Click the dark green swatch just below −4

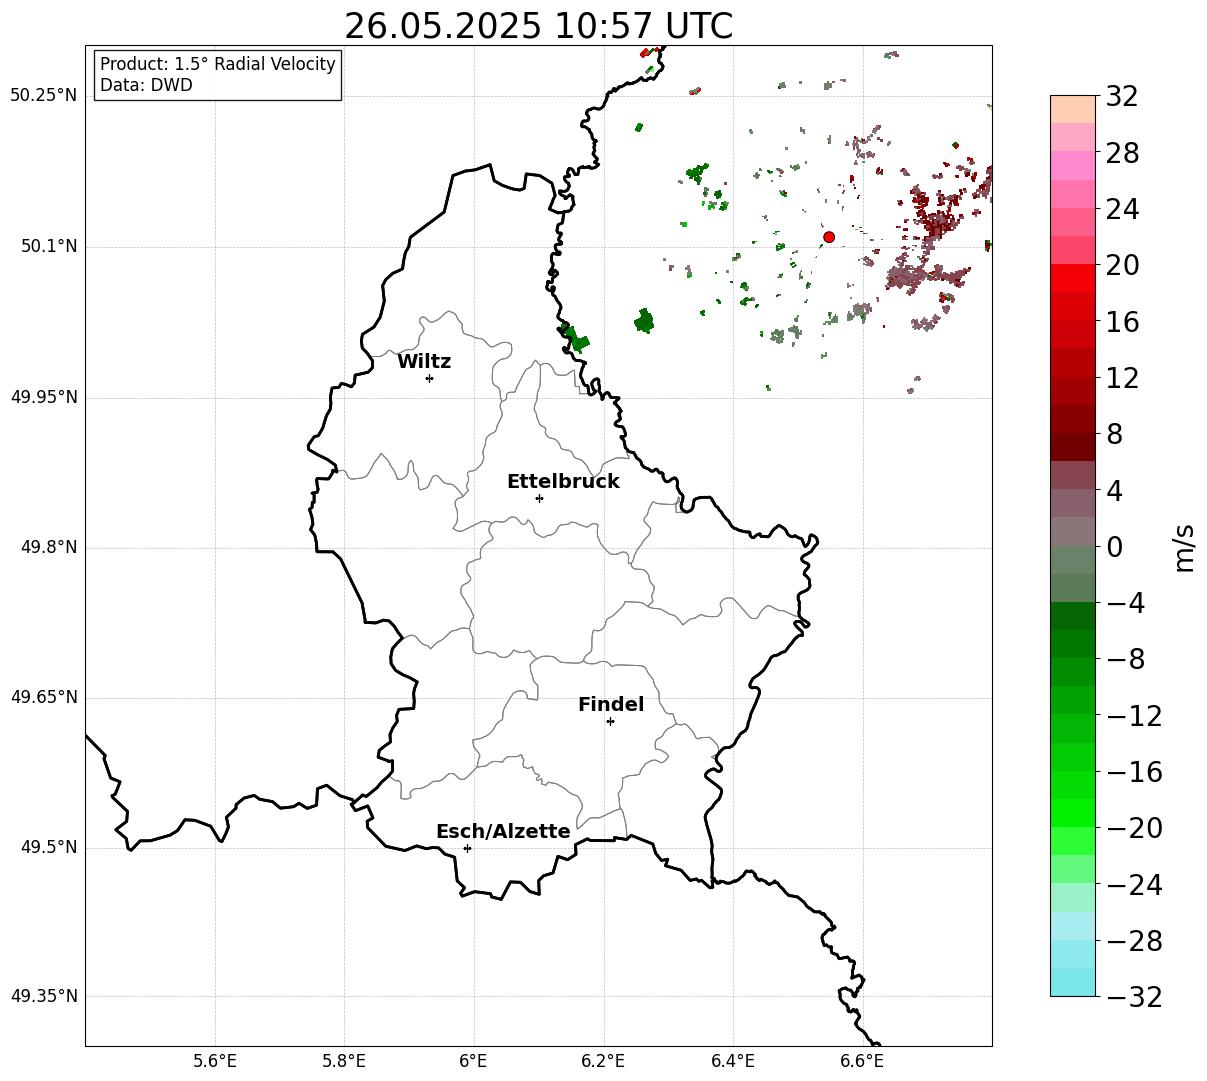tap(1073, 616)
